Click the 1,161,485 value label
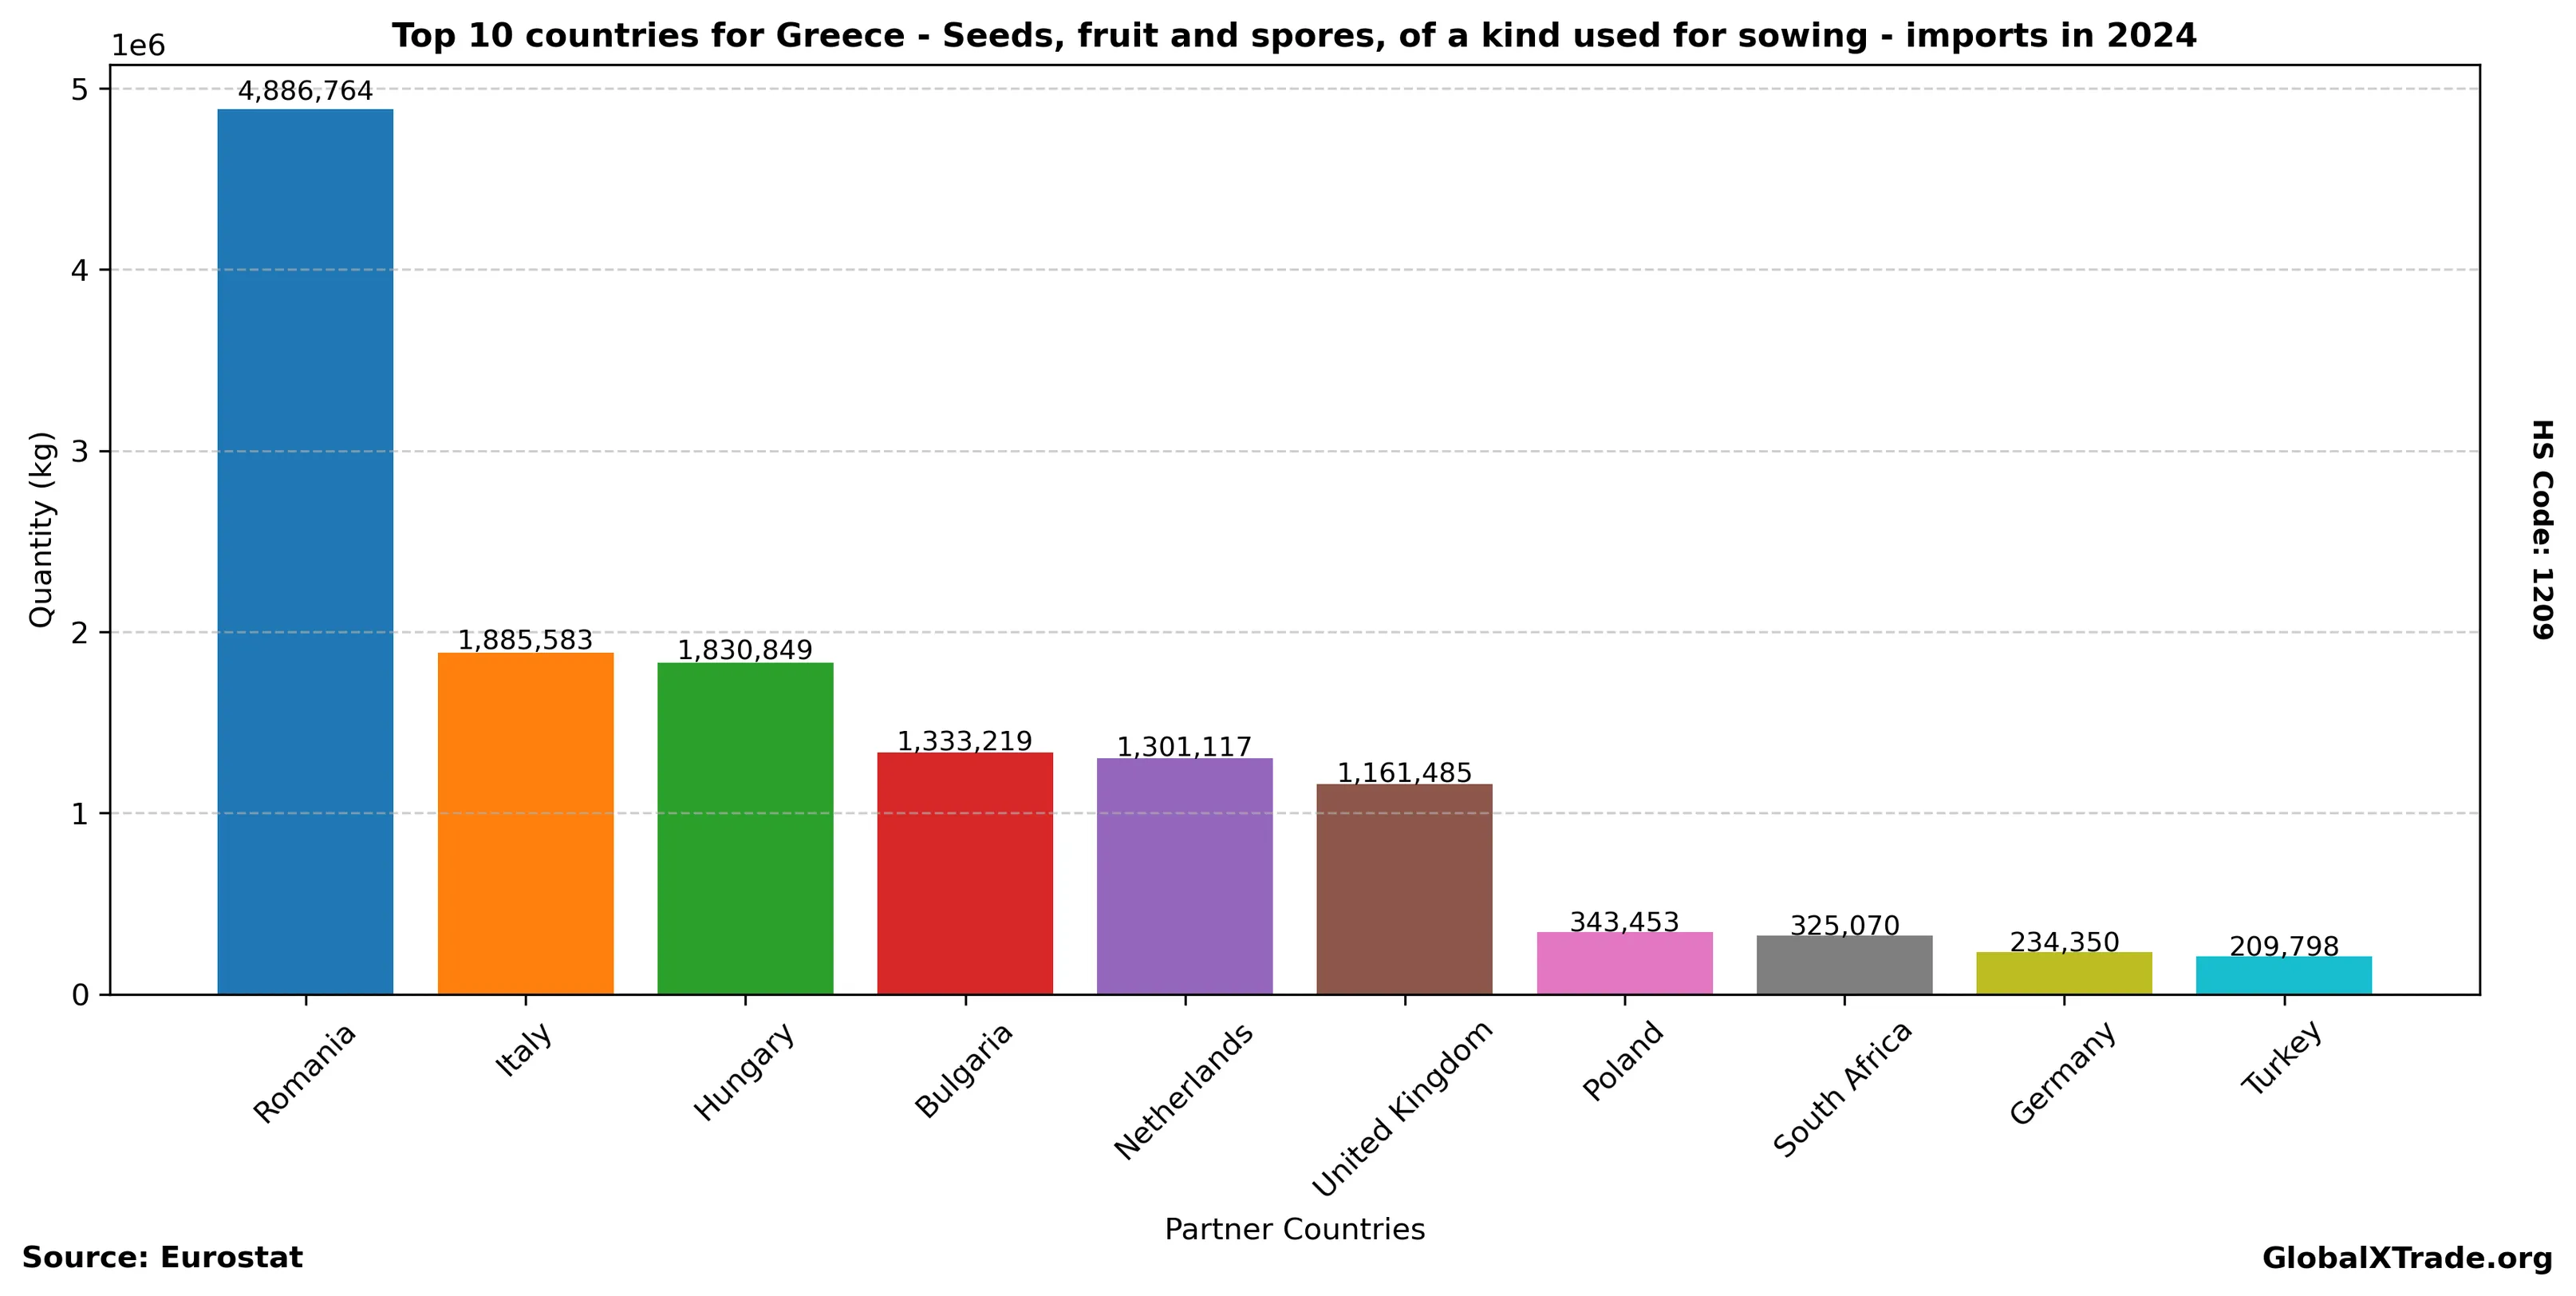Screen dimensions: 2576x1296 click(x=1404, y=773)
